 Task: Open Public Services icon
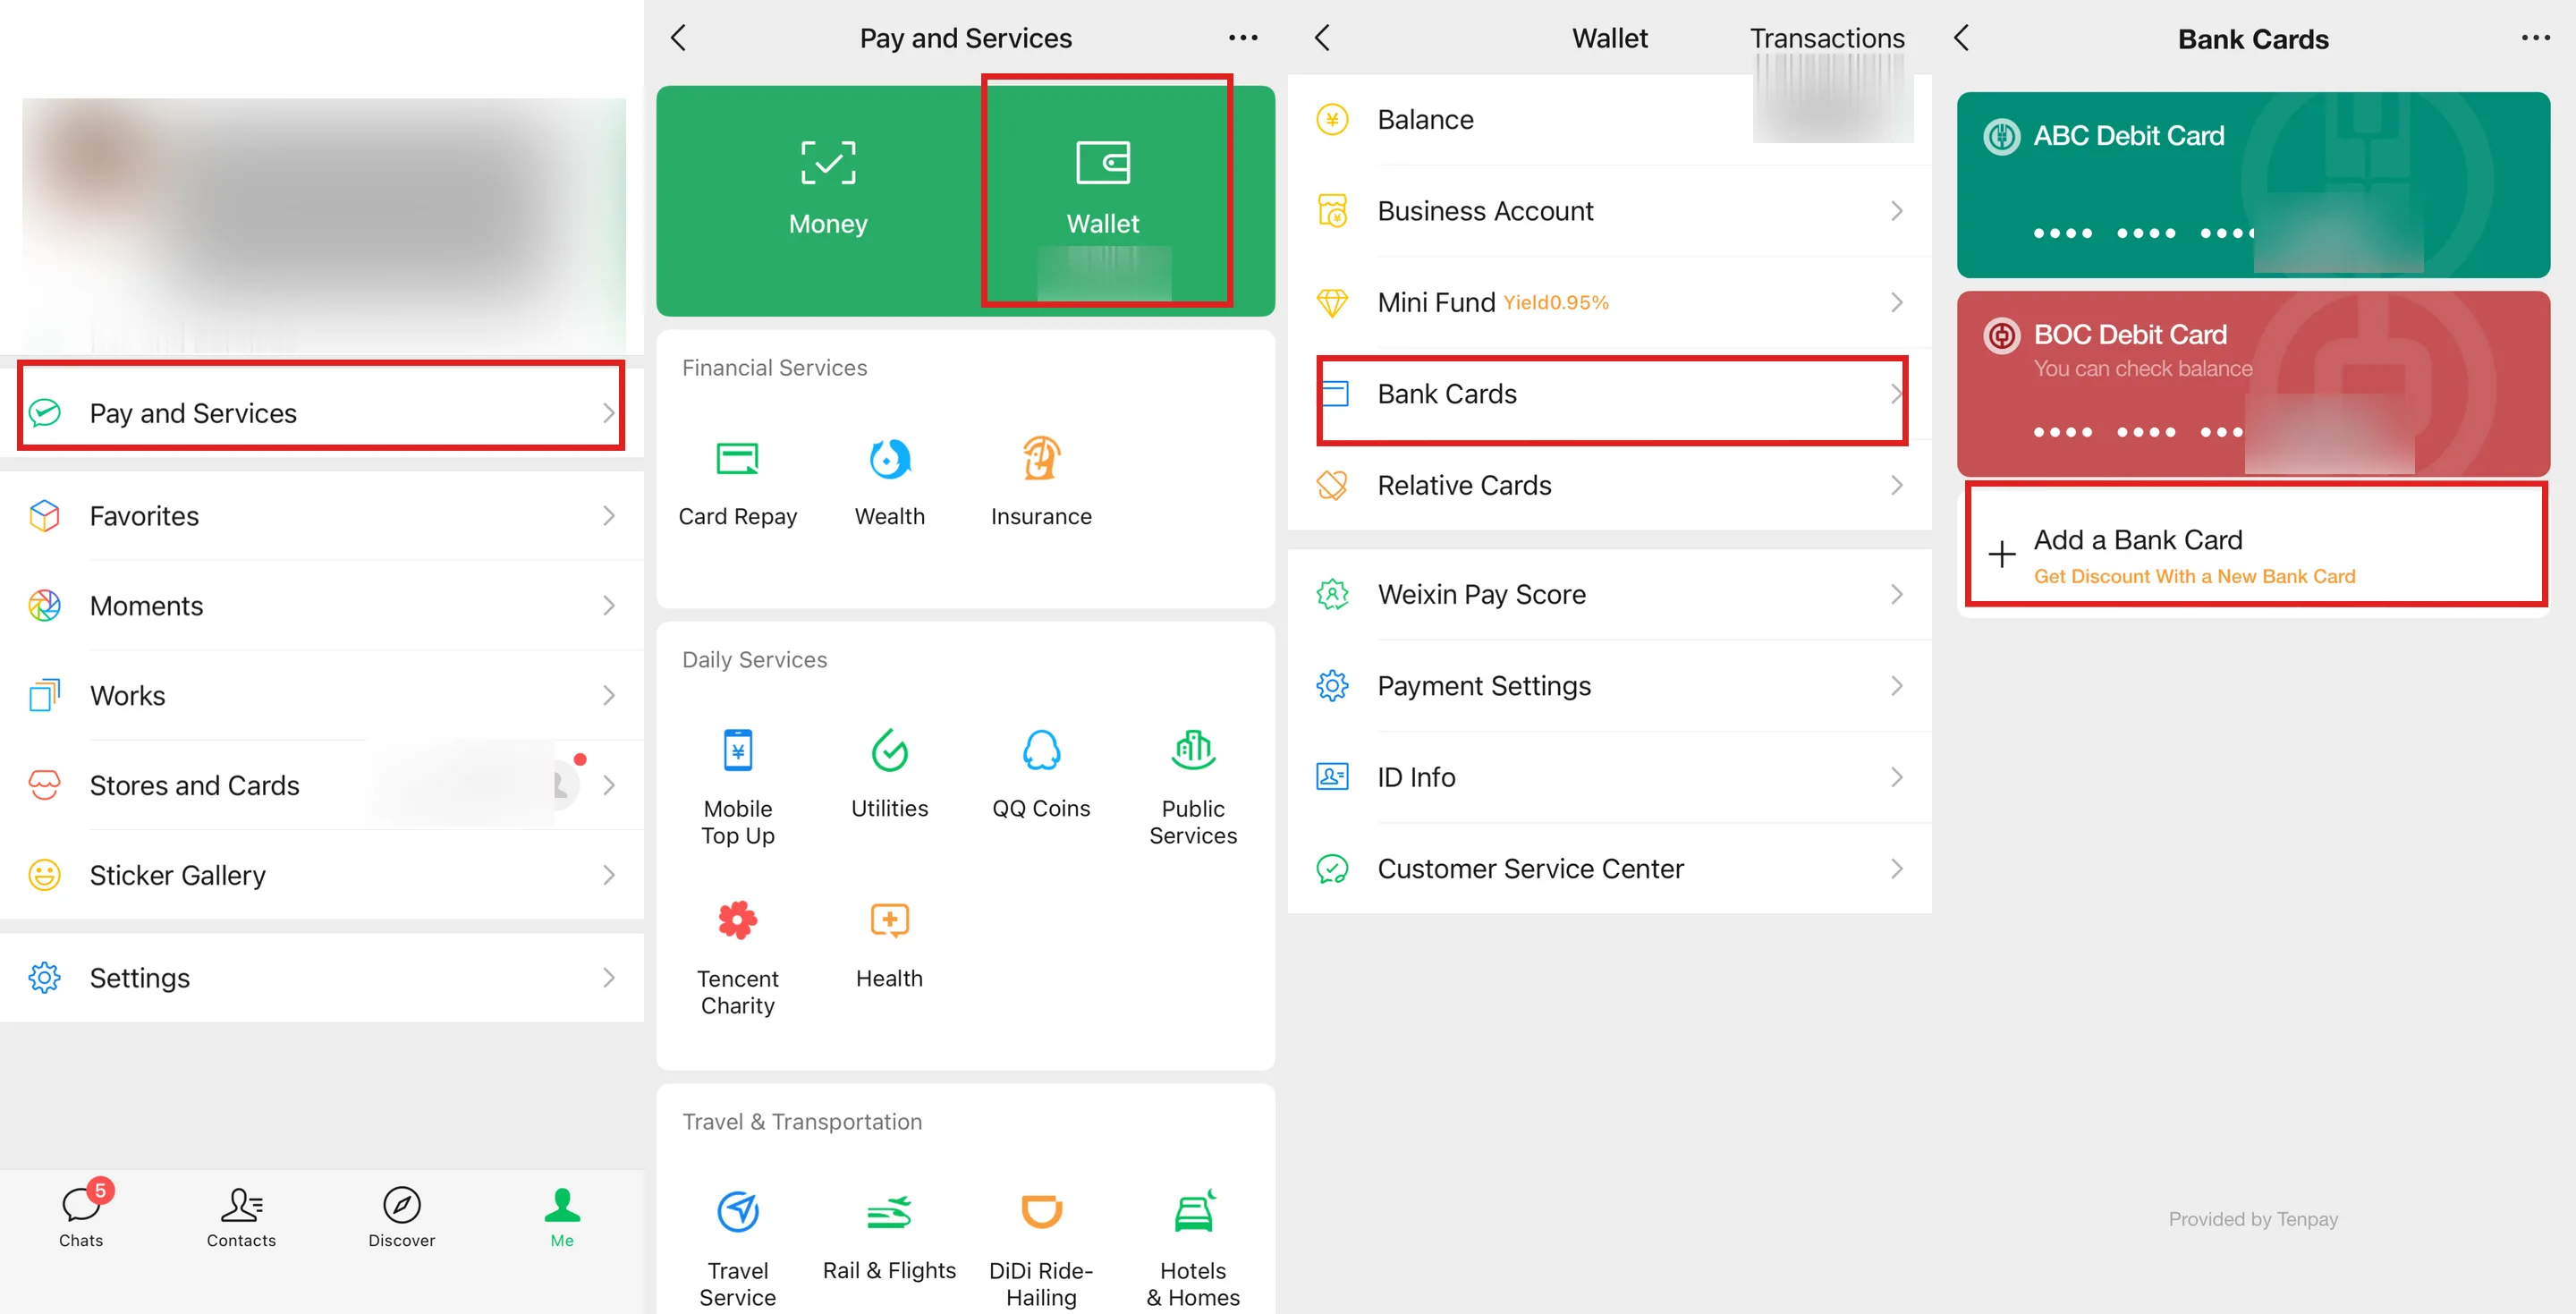click(1193, 750)
